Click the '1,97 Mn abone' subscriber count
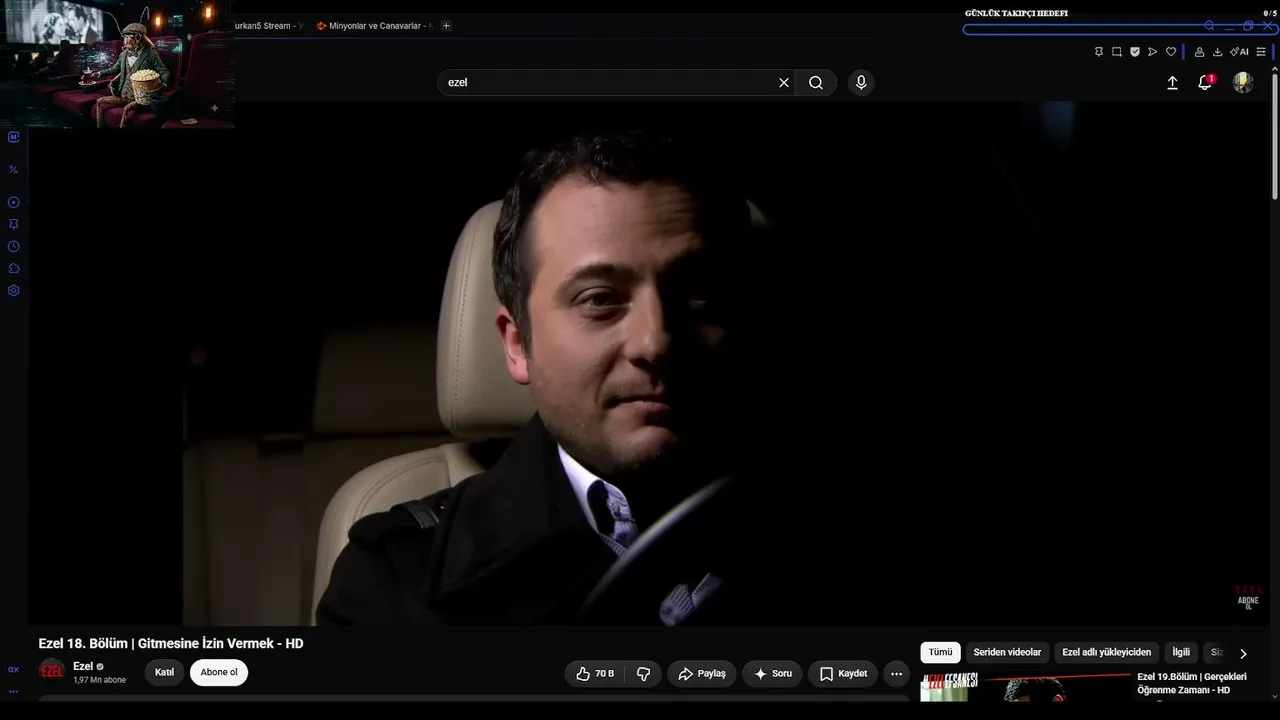The height and width of the screenshot is (720, 1280). (x=99, y=680)
